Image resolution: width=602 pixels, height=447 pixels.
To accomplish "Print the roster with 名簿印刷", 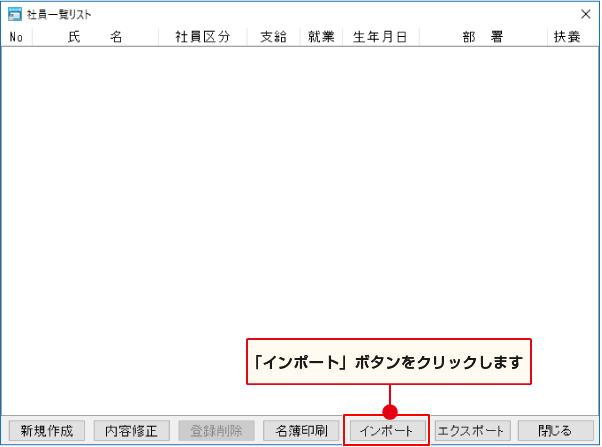I will pyautogui.click(x=301, y=430).
